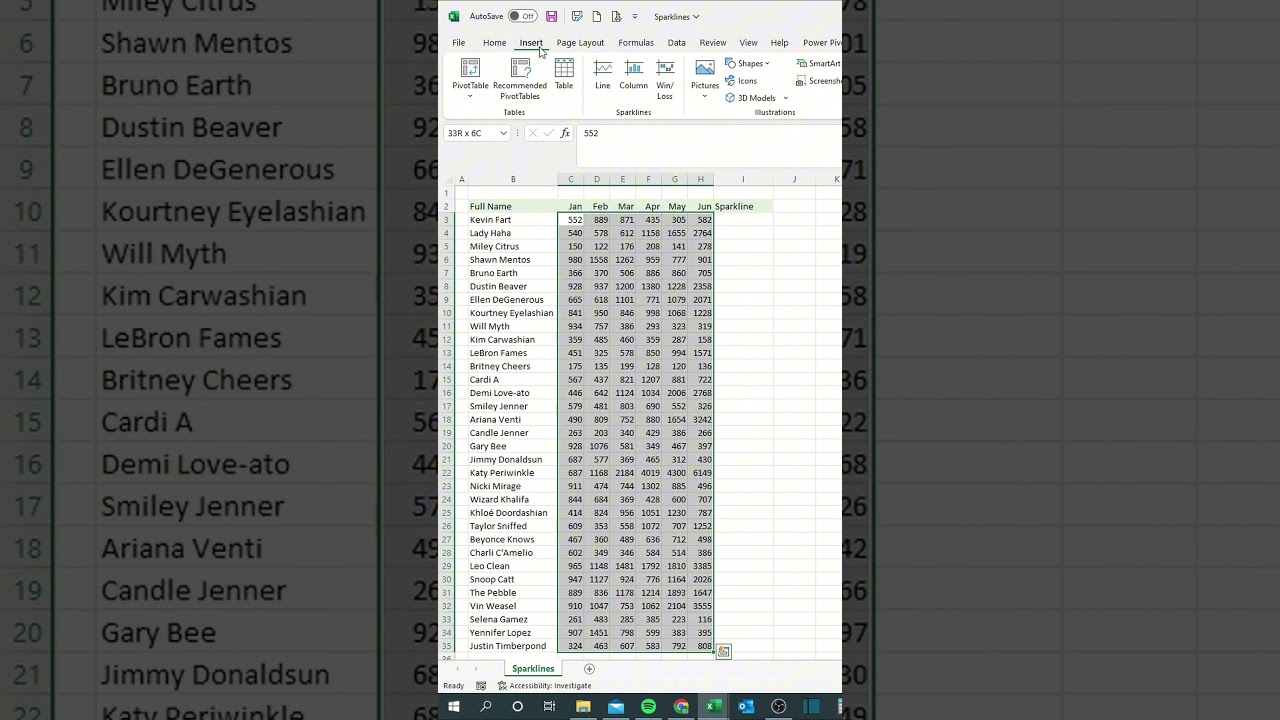Switch to the View tab

pyautogui.click(x=748, y=43)
